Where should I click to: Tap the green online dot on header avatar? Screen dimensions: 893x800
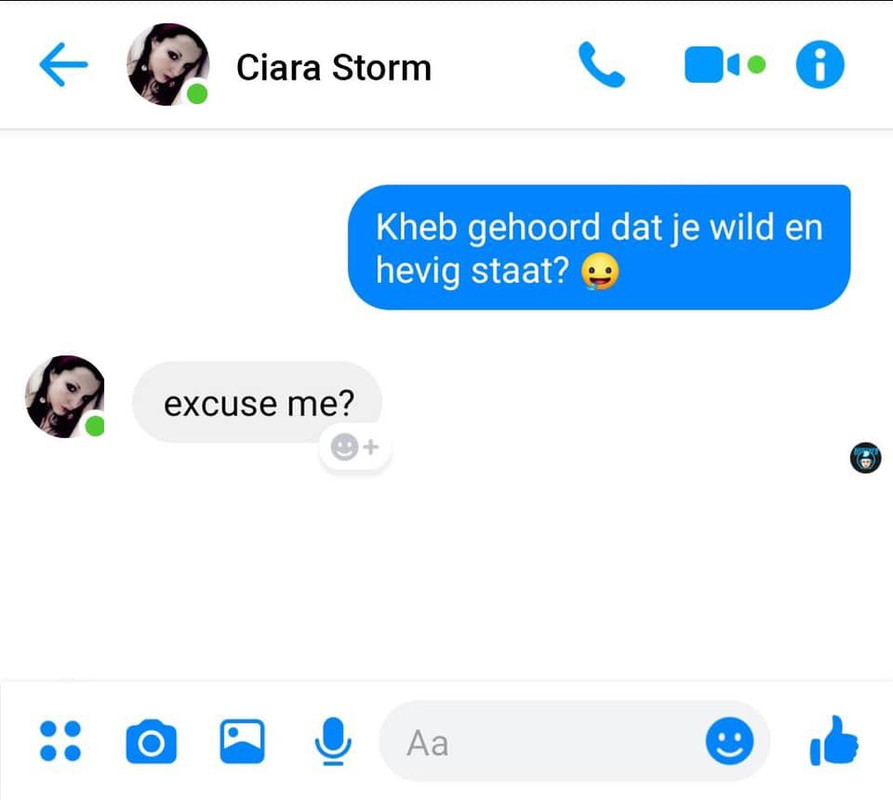click(197, 93)
